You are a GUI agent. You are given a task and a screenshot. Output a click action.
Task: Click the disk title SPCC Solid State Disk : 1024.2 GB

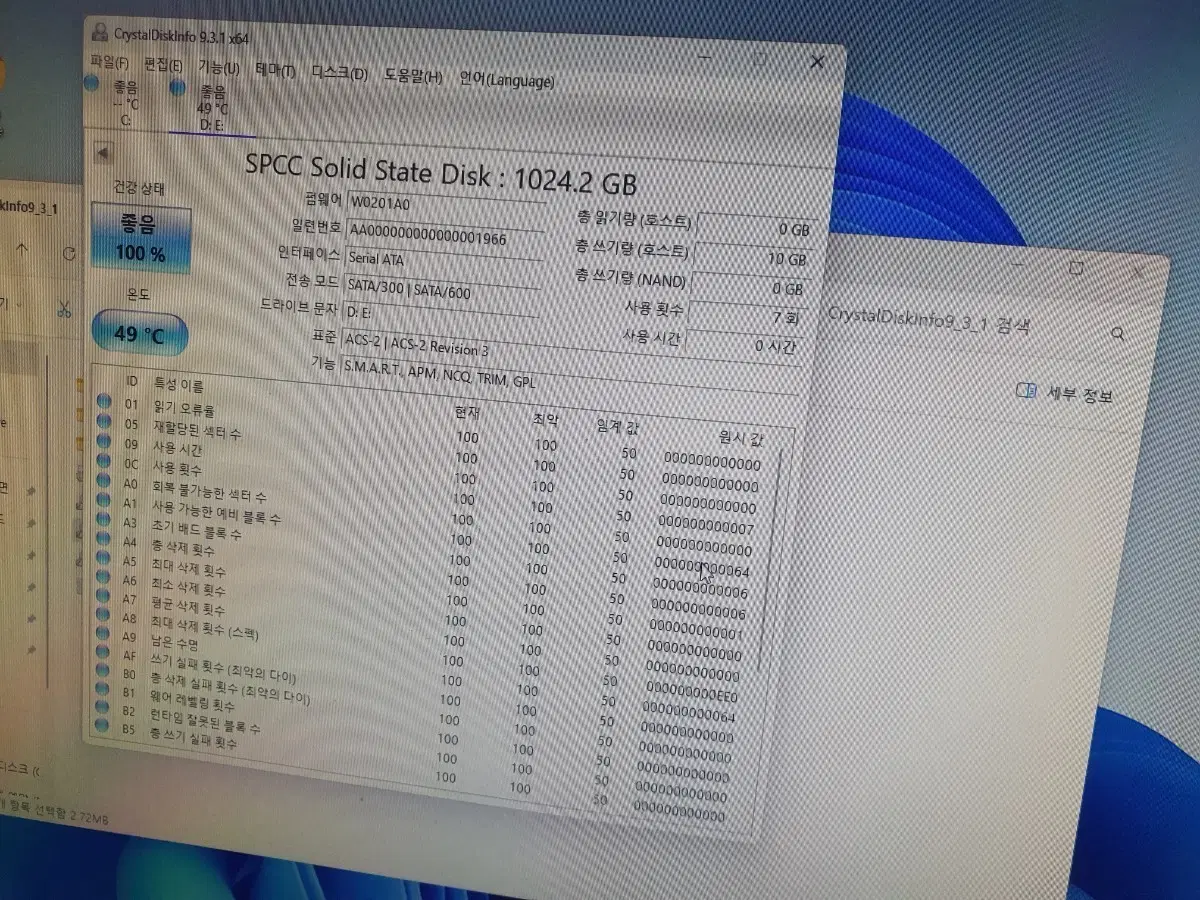point(441,173)
